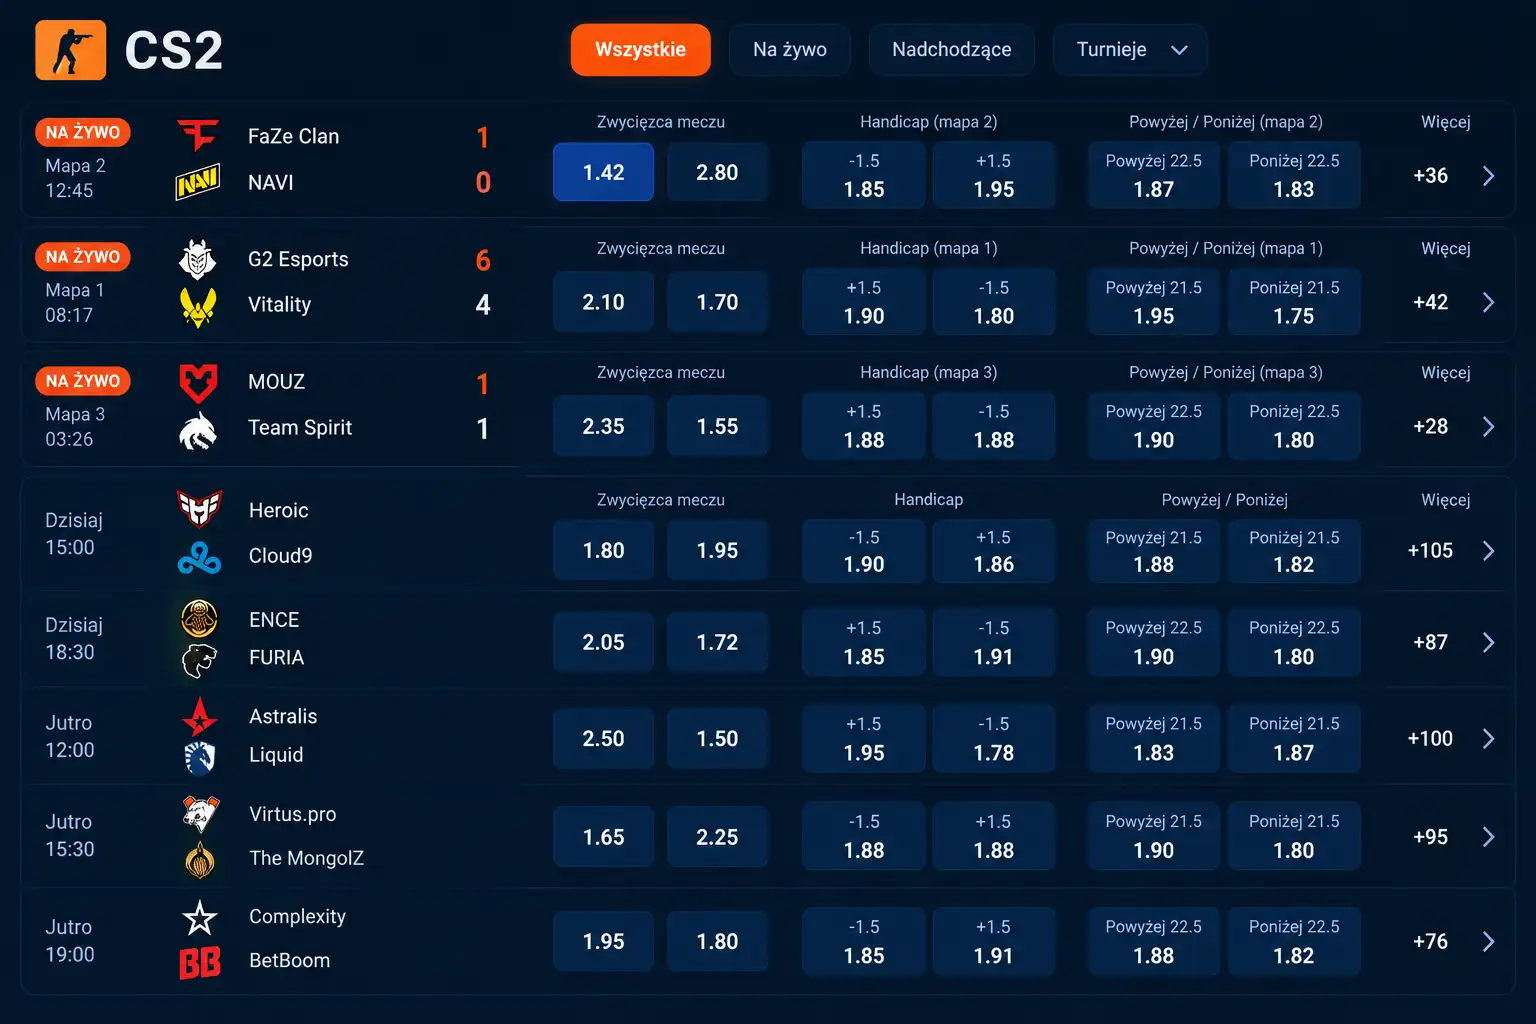The image size is (1536, 1024).
Task: Click the NAVI team logo
Action: pos(198,182)
